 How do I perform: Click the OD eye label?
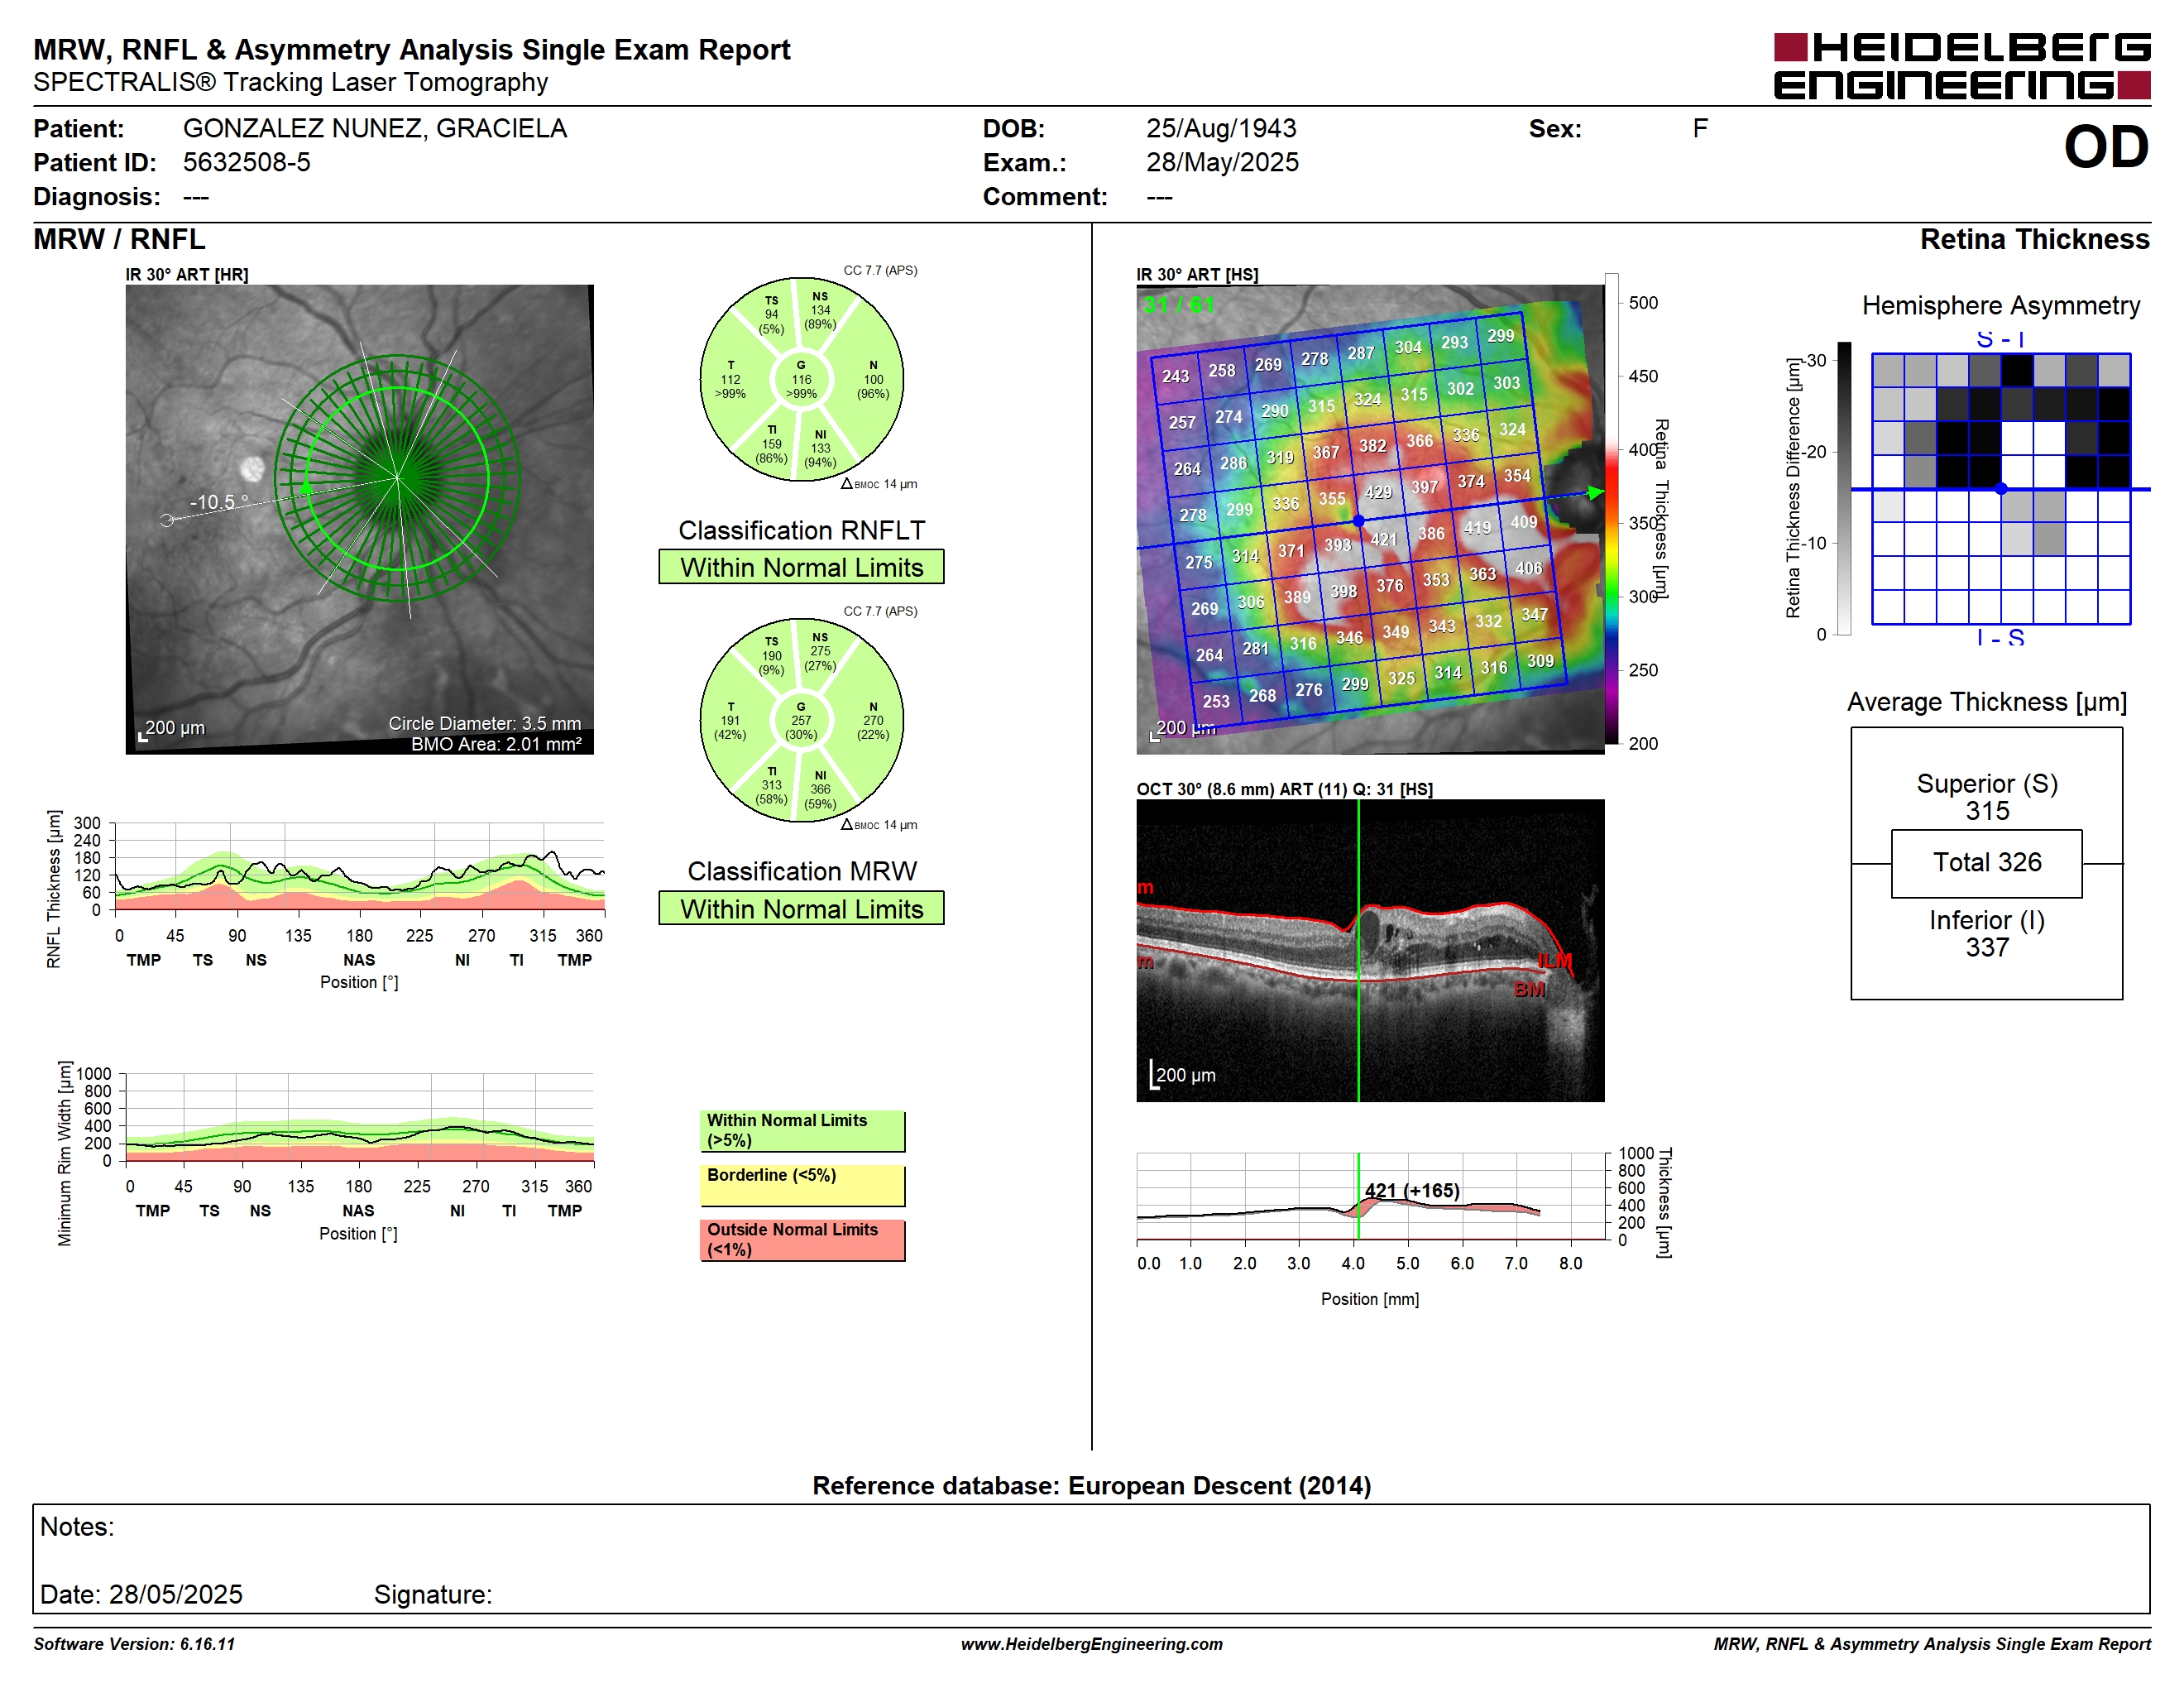click(x=2106, y=147)
